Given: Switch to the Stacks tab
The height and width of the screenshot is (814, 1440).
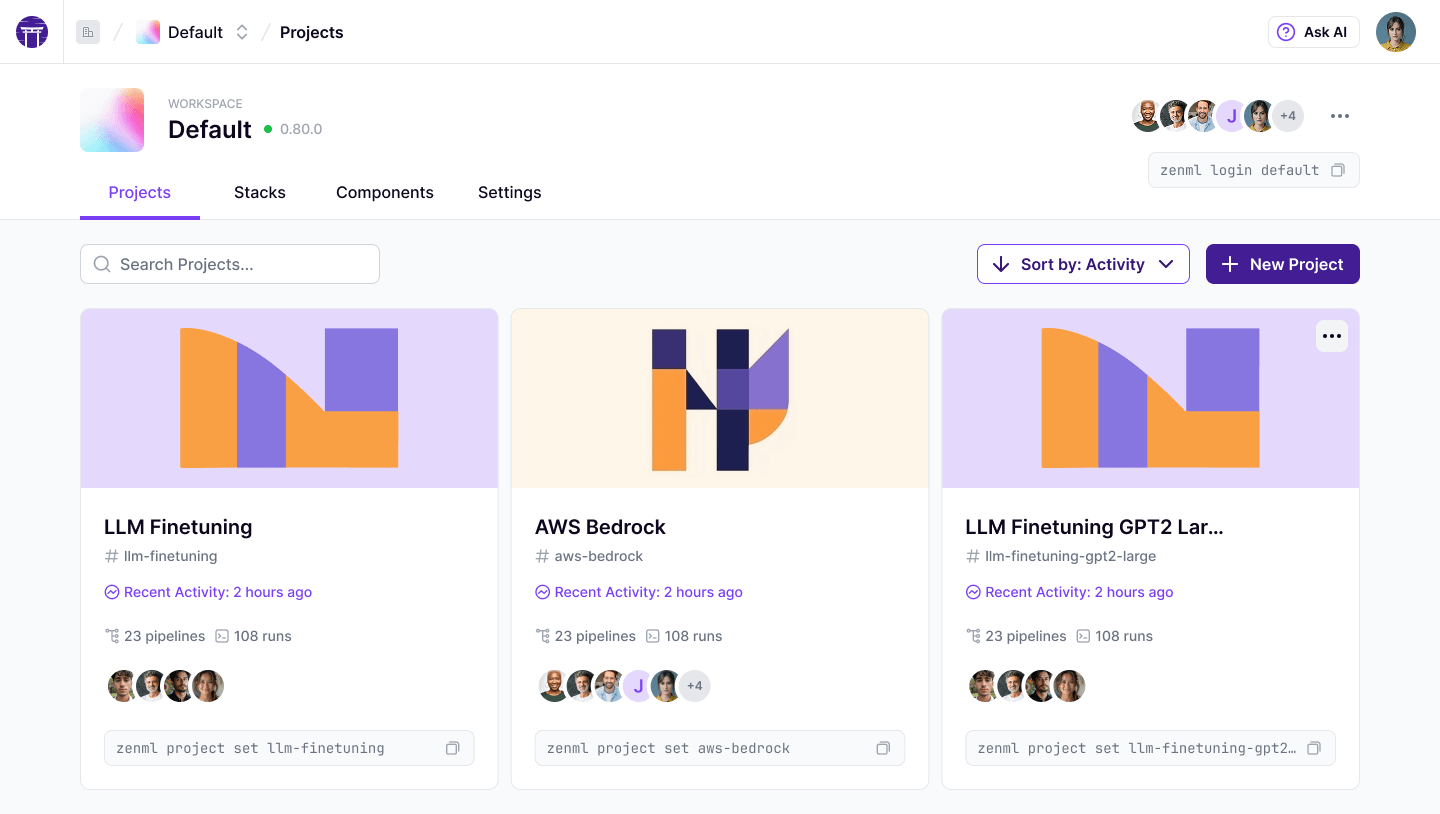Looking at the screenshot, I should point(260,192).
